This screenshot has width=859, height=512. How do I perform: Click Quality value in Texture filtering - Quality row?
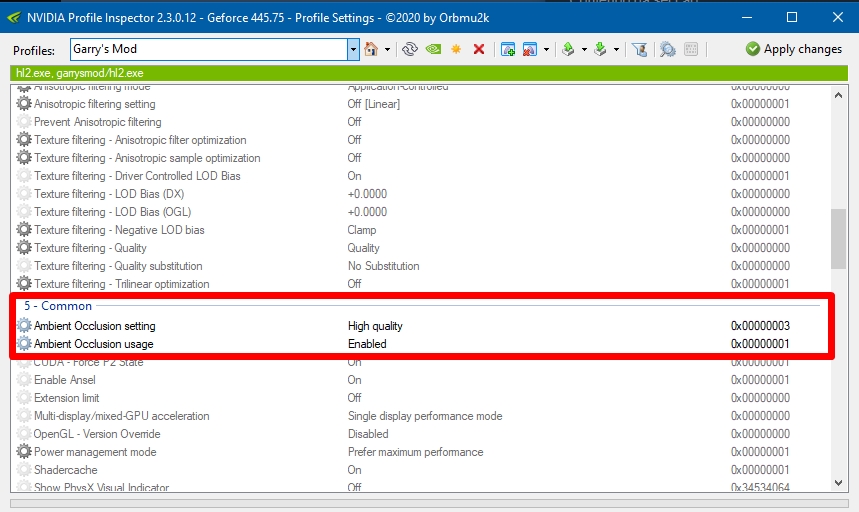(363, 248)
